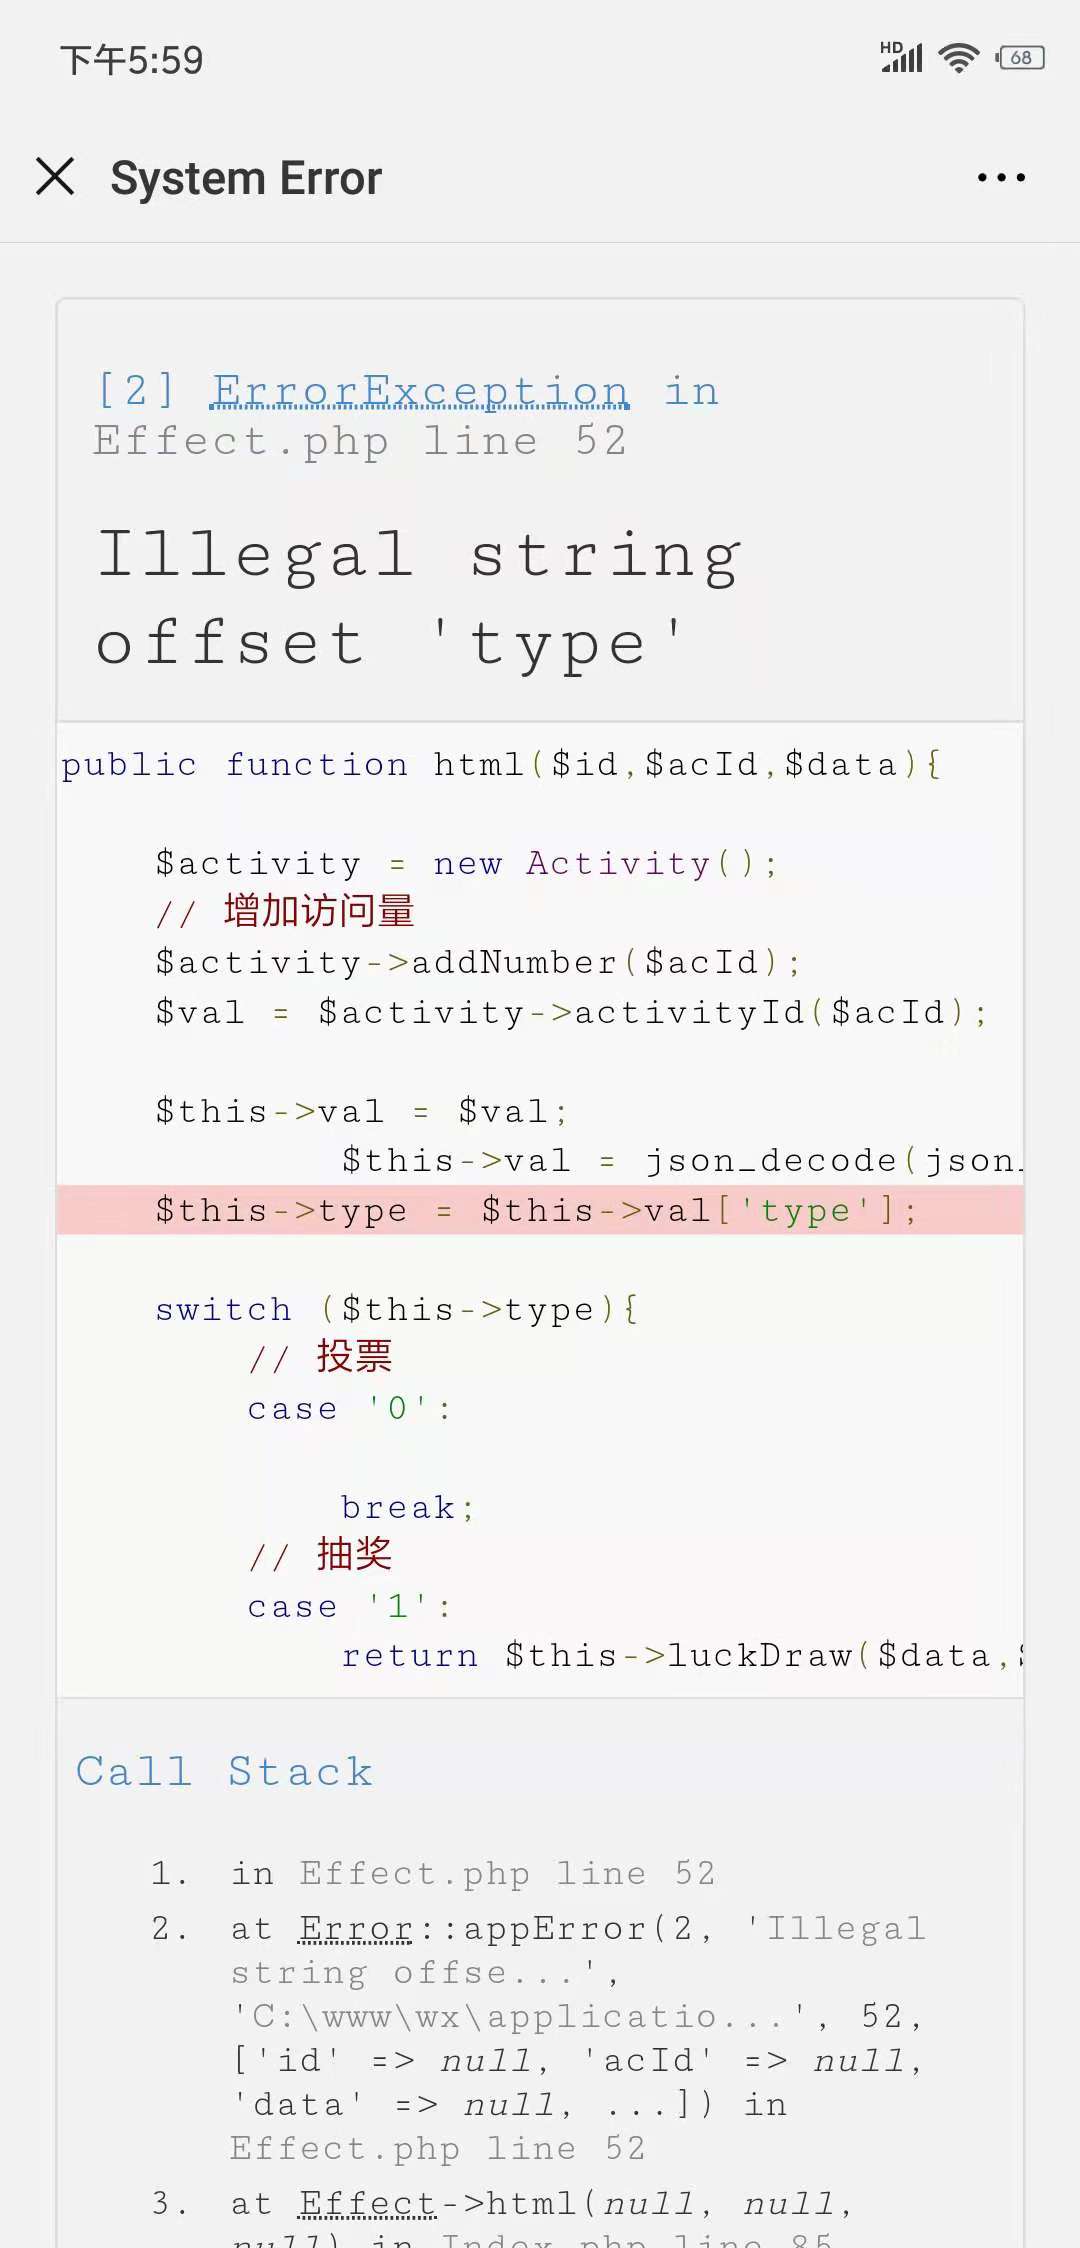Tap the battery level indicator

tap(1020, 58)
